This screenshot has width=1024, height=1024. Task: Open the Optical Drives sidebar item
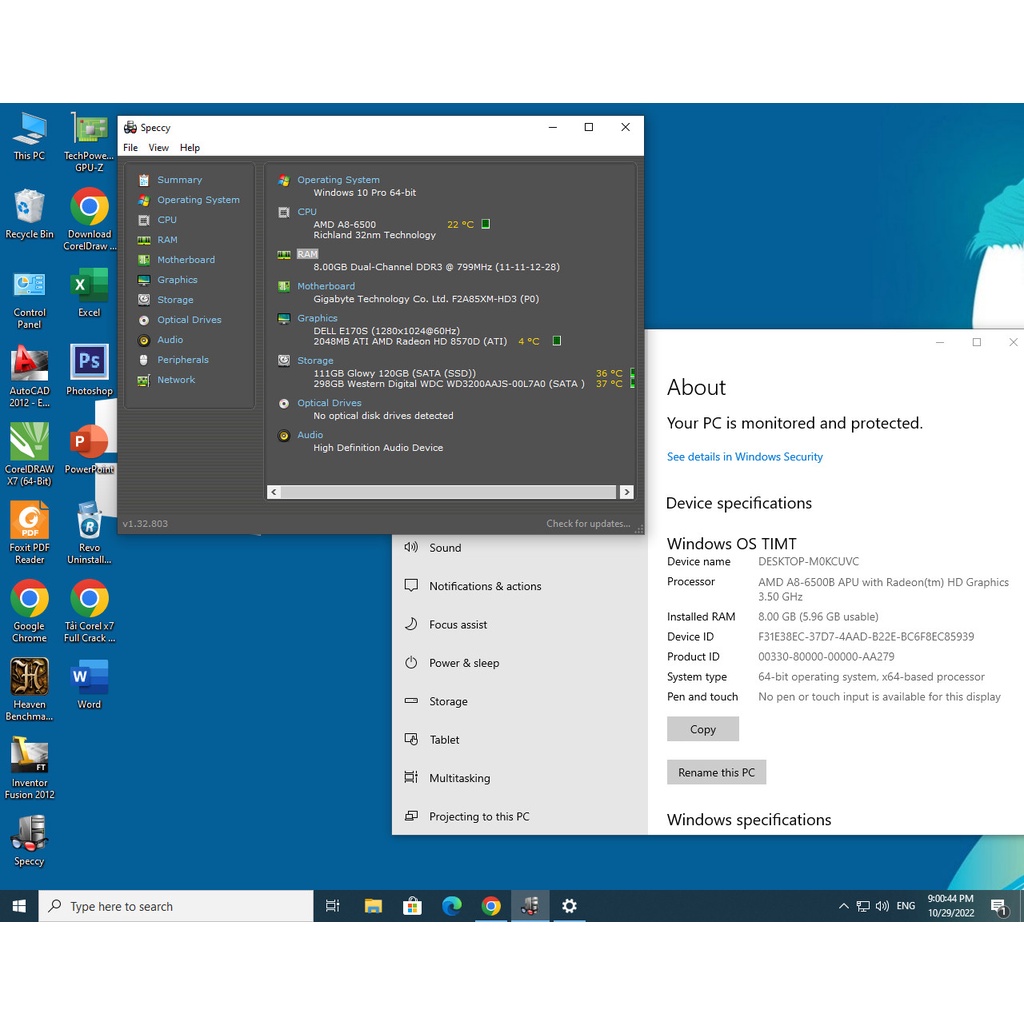[188, 320]
